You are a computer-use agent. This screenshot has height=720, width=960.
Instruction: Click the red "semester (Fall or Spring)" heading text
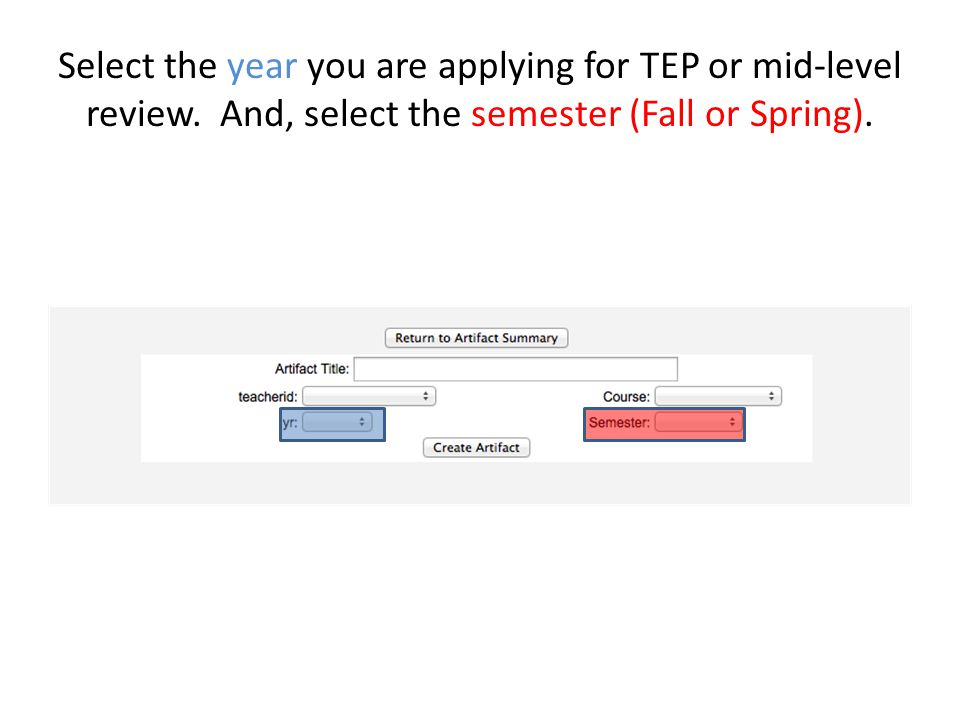pos(667,114)
